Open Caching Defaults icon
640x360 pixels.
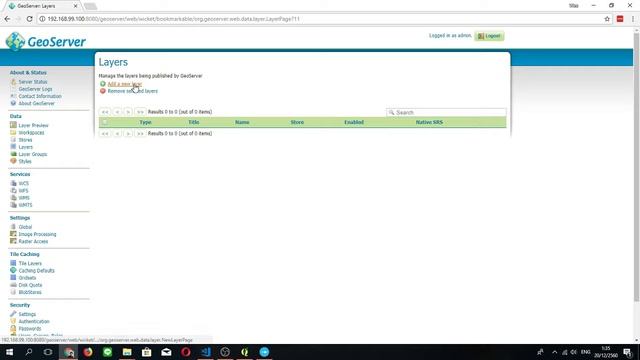13,270
